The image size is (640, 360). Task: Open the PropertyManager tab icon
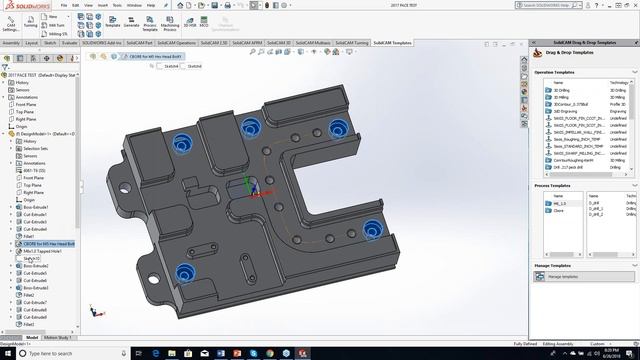coord(20,58)
